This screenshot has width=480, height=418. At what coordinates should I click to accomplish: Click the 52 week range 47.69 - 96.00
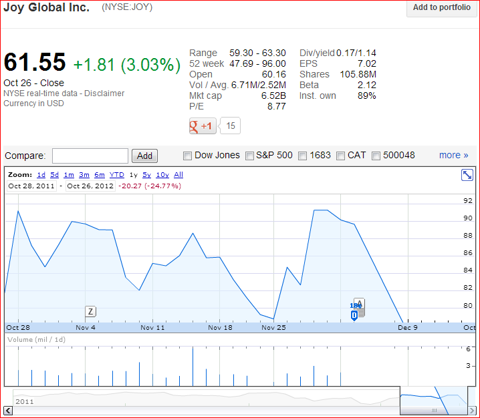pos(258,64)
